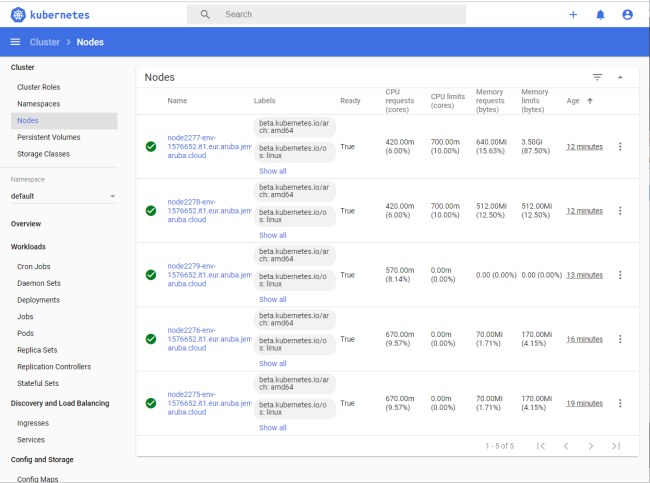This screenshot has height=483, width=650.
Task: Click the 19 minutes age for node2275
Action: coord(585,403)
